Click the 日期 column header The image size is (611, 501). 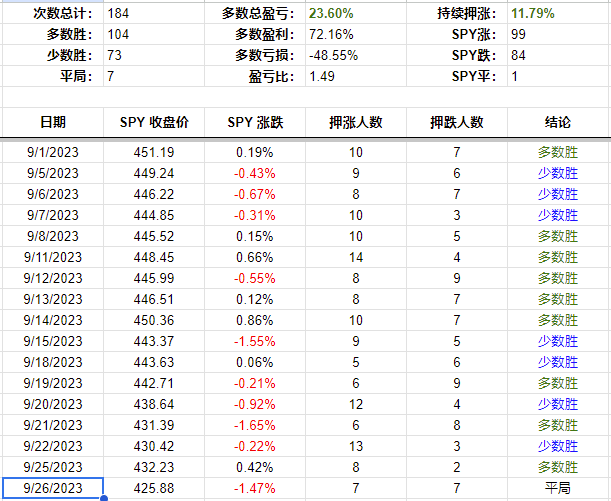pos(53,122)
